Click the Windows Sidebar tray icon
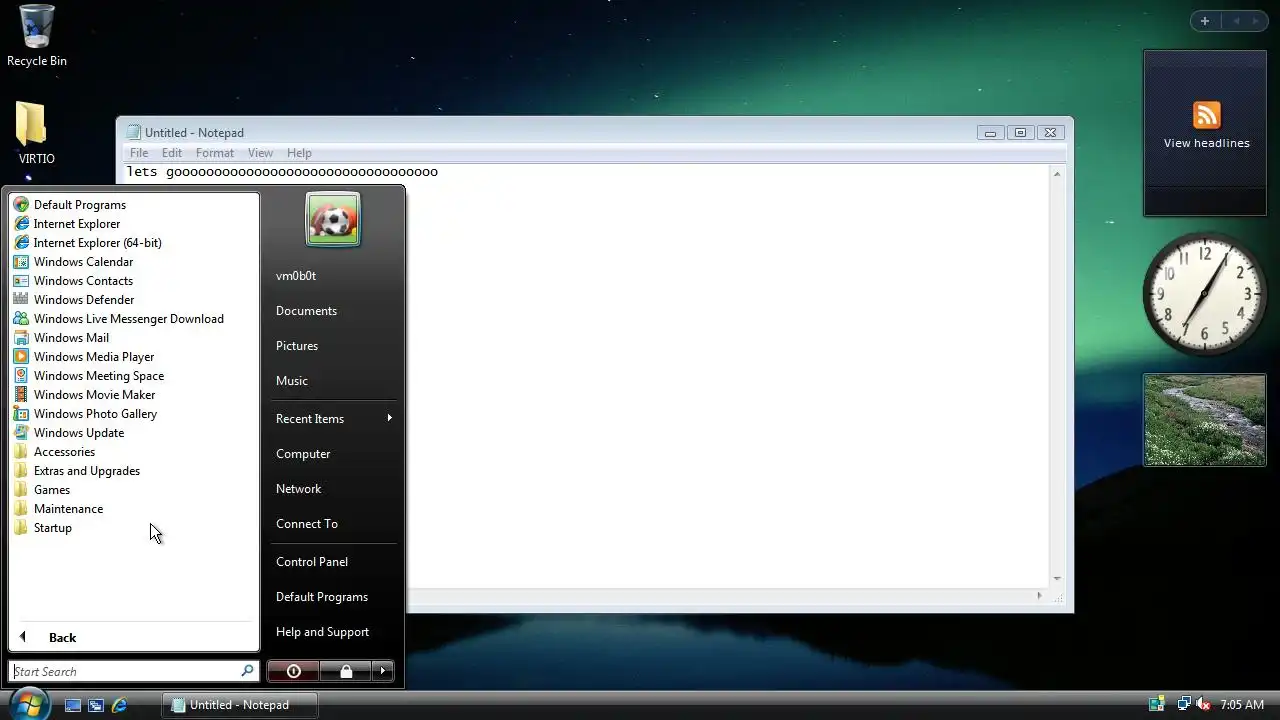This screenshot has width=1280, height=720. (x=1157, y=704)
